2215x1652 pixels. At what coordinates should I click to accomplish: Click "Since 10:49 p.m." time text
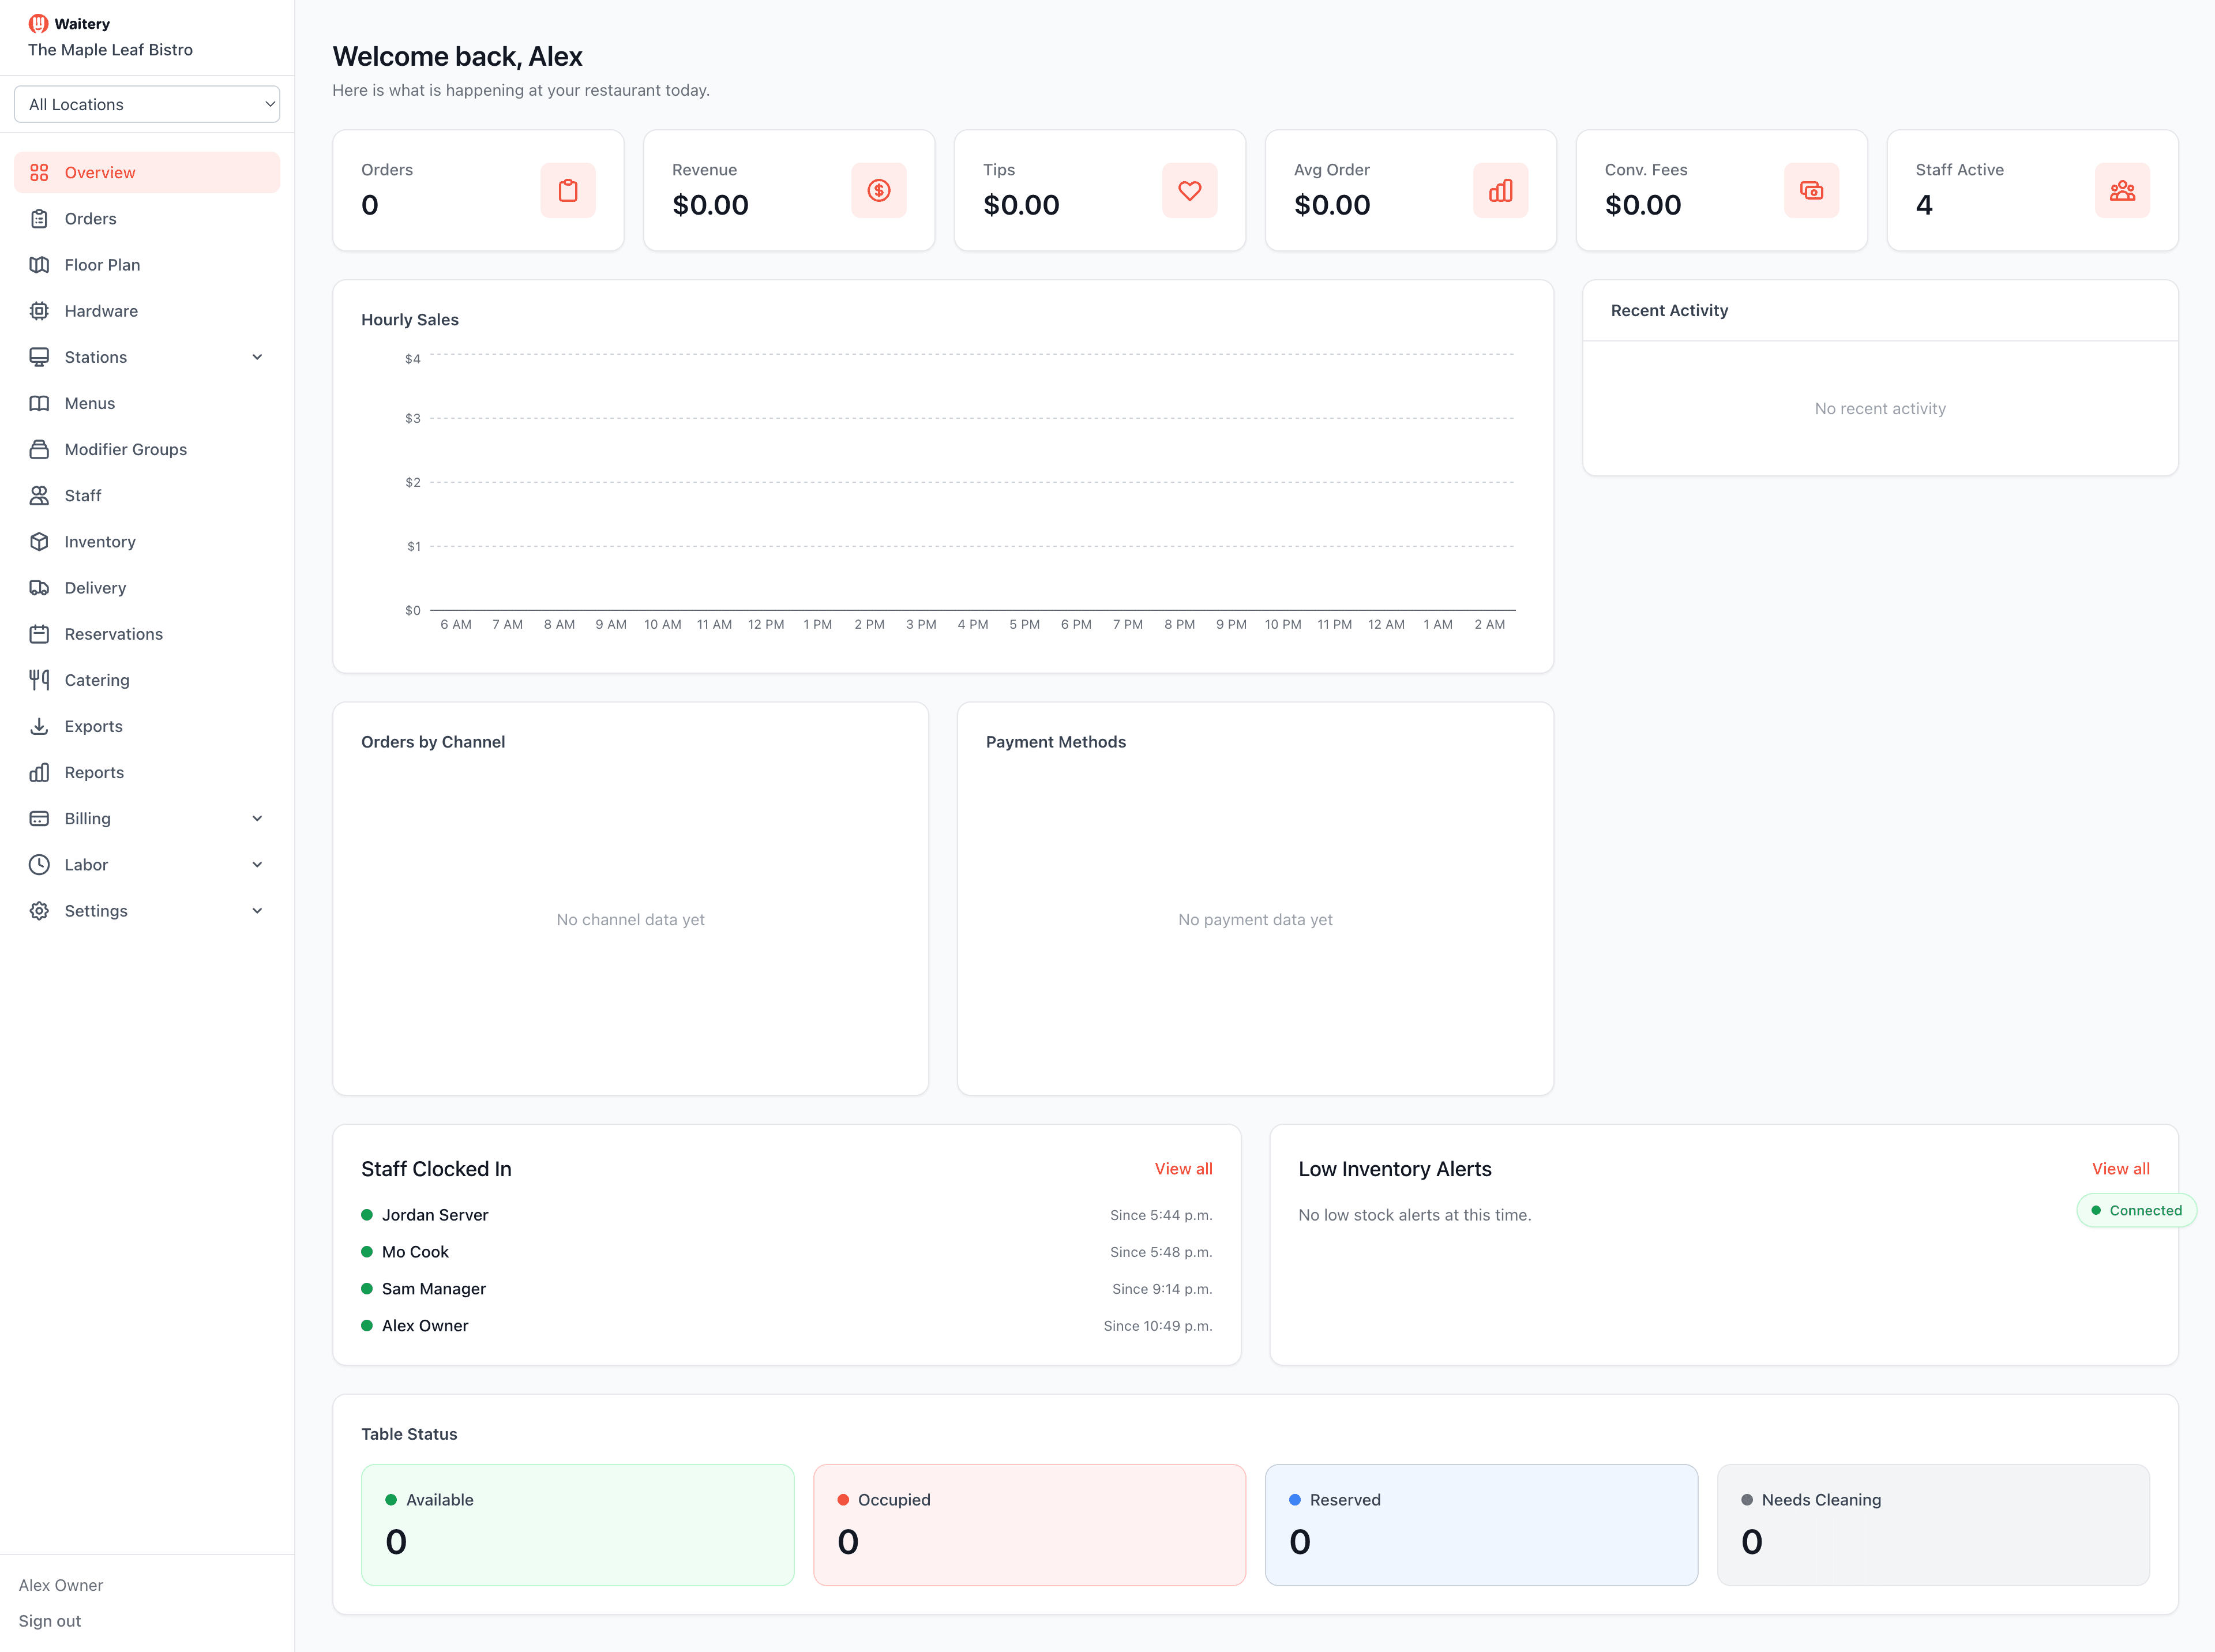point(1158,1326)
